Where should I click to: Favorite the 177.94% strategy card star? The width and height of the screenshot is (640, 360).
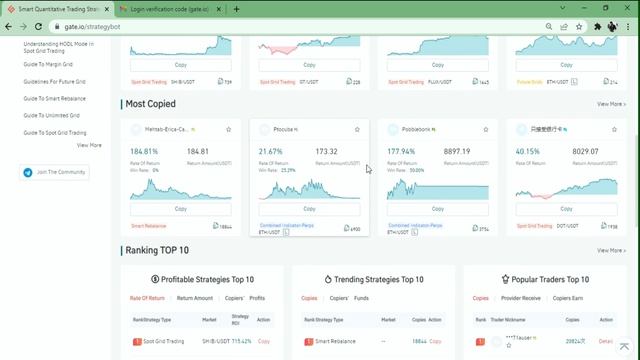[x=486, y=129]
